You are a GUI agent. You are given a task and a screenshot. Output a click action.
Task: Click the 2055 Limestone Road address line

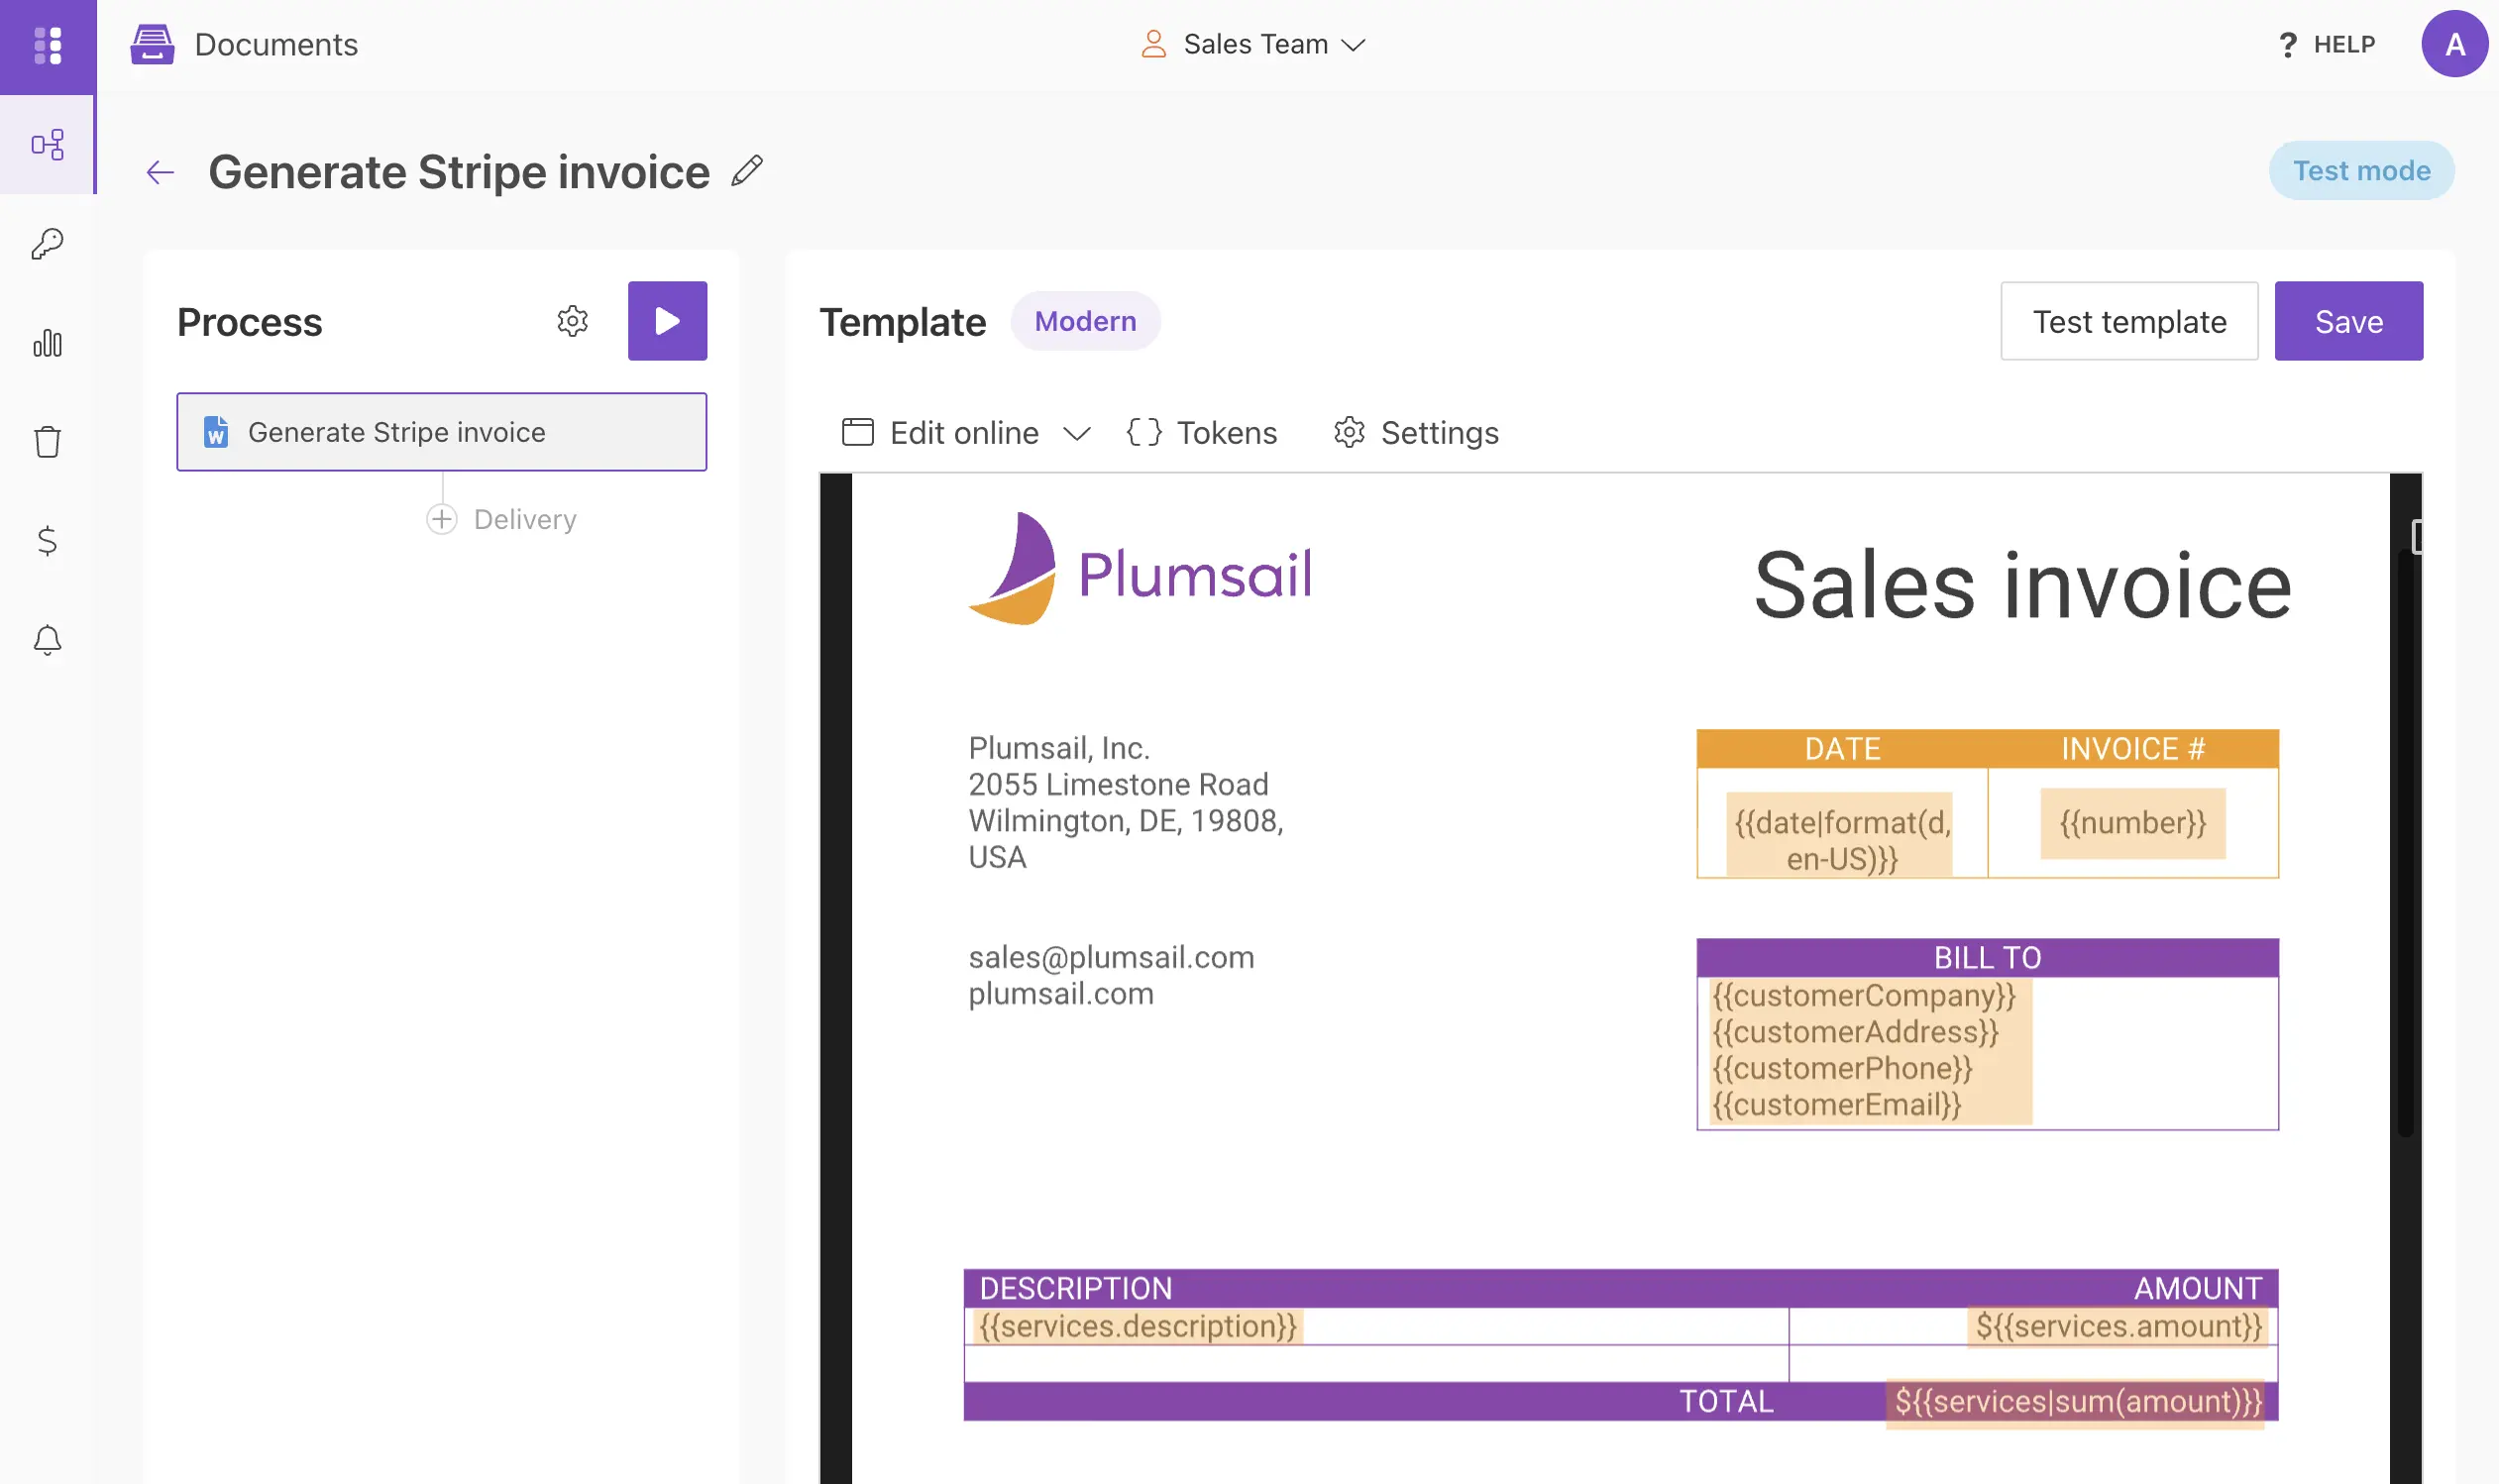click(1118, 785)
